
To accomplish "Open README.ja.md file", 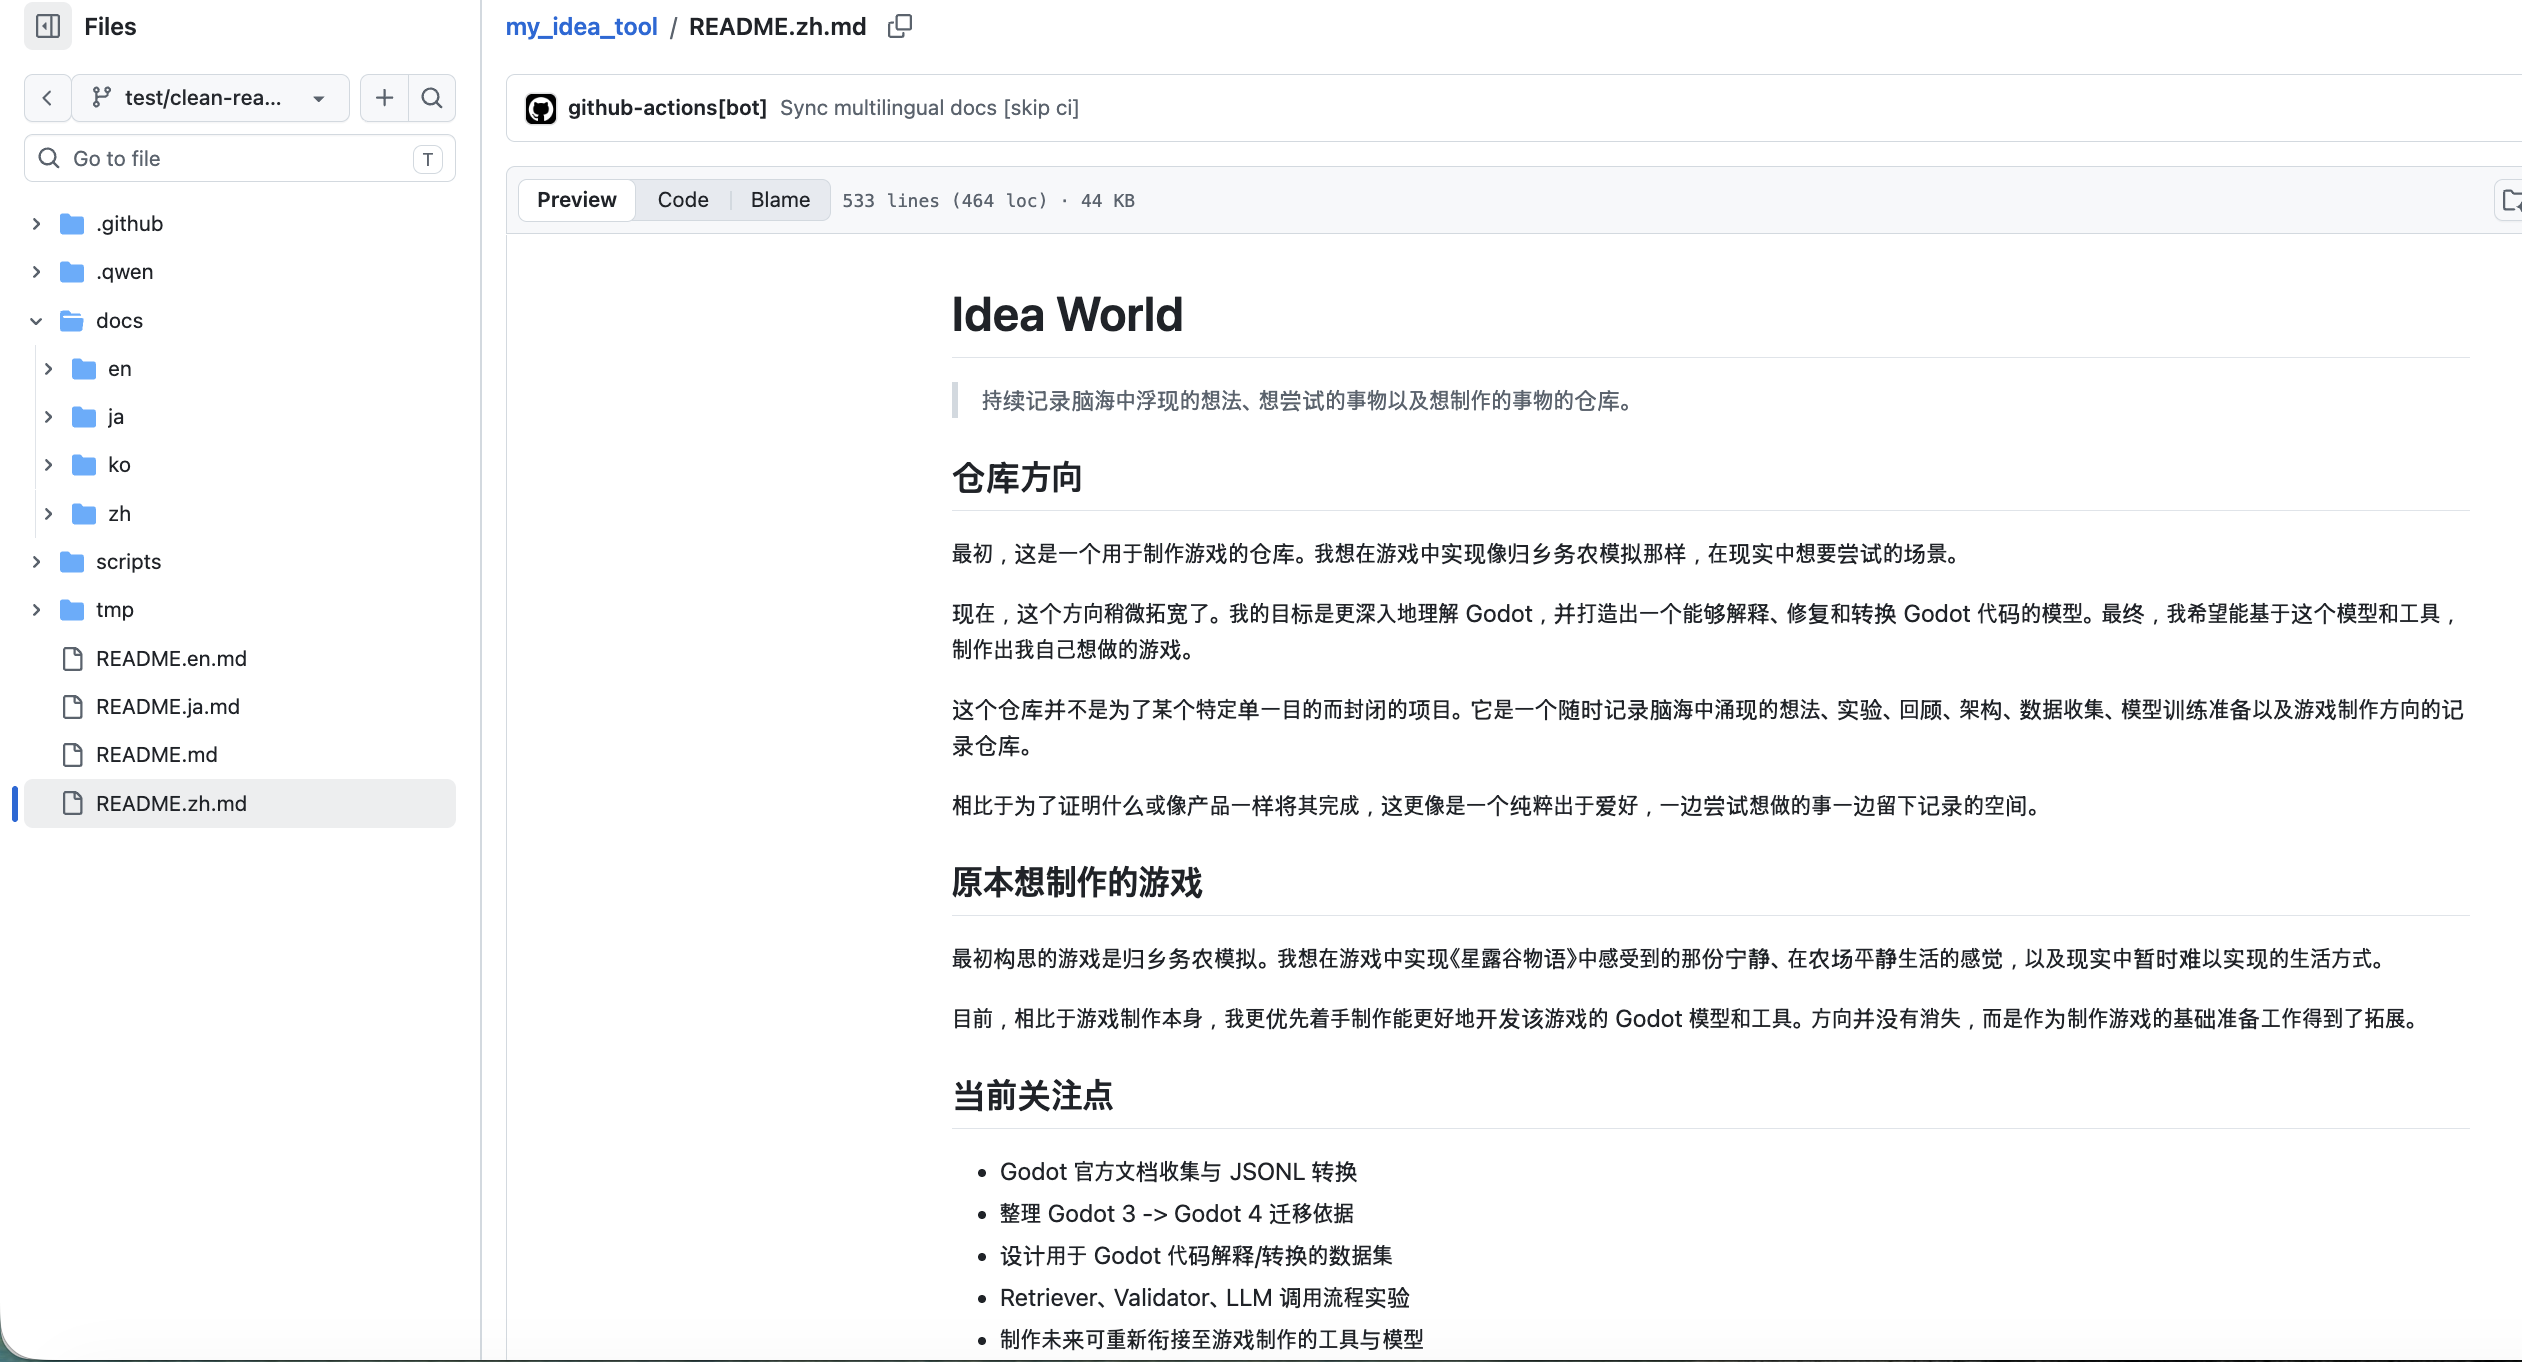I will tap(168, 707).
